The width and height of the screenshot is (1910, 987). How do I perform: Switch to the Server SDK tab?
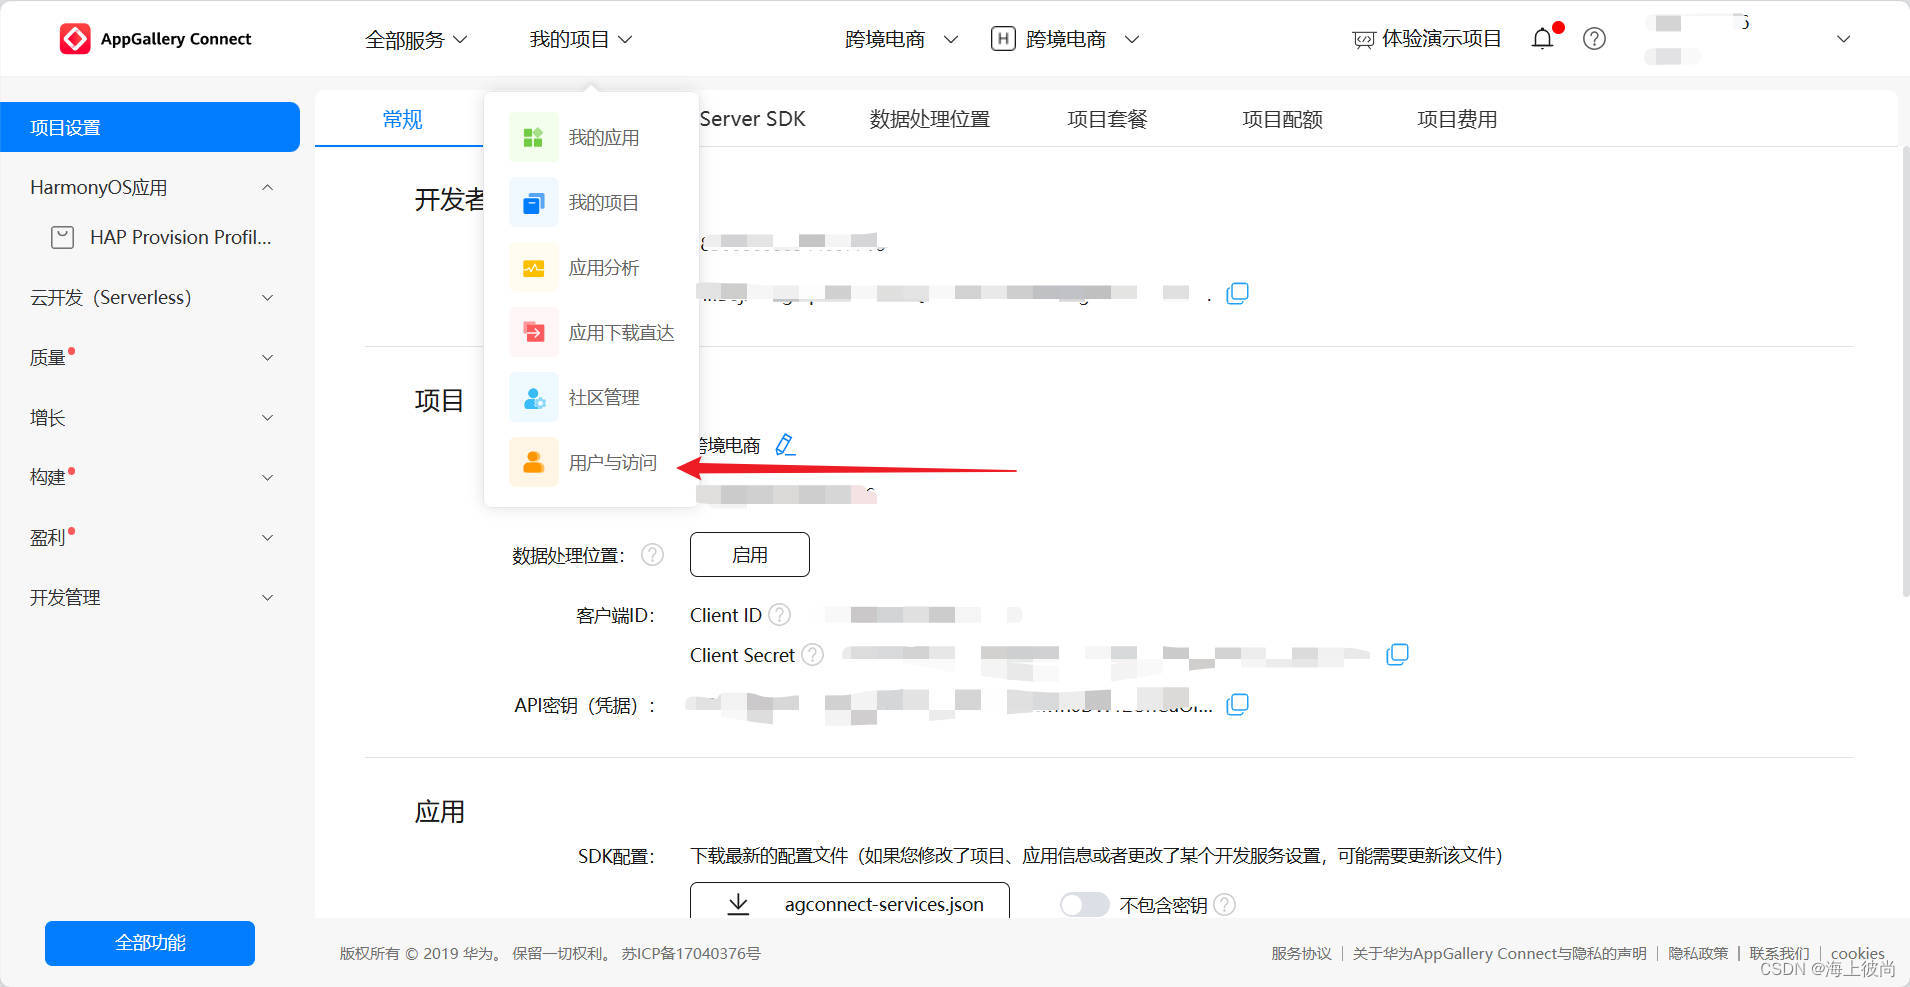click(752, 119)
